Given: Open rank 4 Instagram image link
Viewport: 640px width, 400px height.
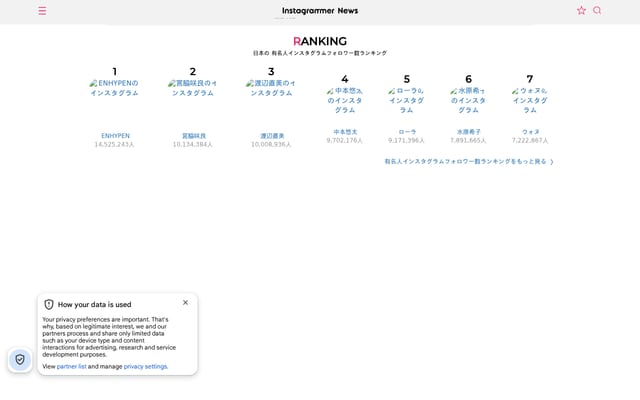Looking at the screenshot, I should [345, 100].
